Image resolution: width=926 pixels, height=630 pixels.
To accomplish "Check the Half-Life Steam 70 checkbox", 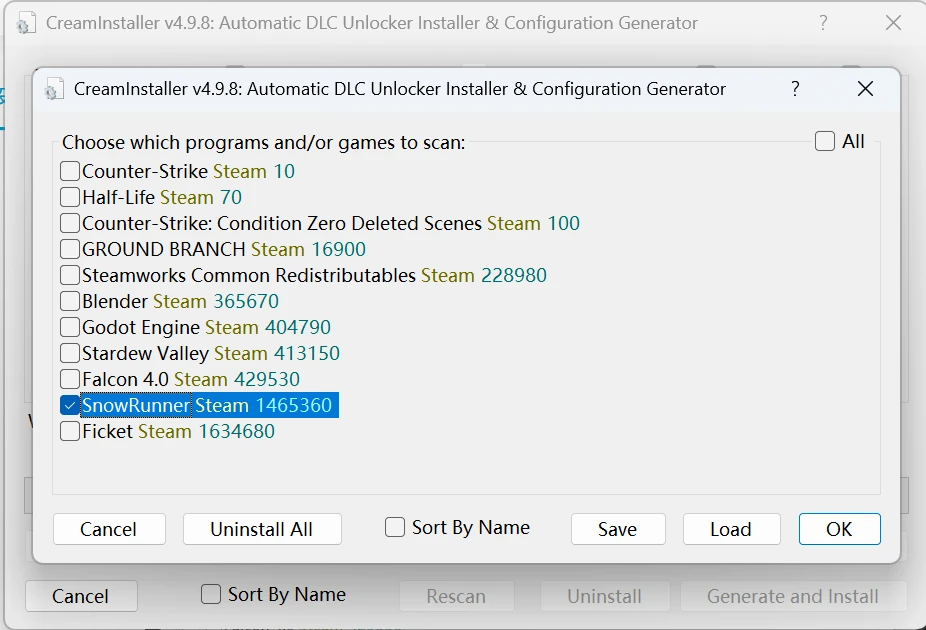I will point(70,197).
